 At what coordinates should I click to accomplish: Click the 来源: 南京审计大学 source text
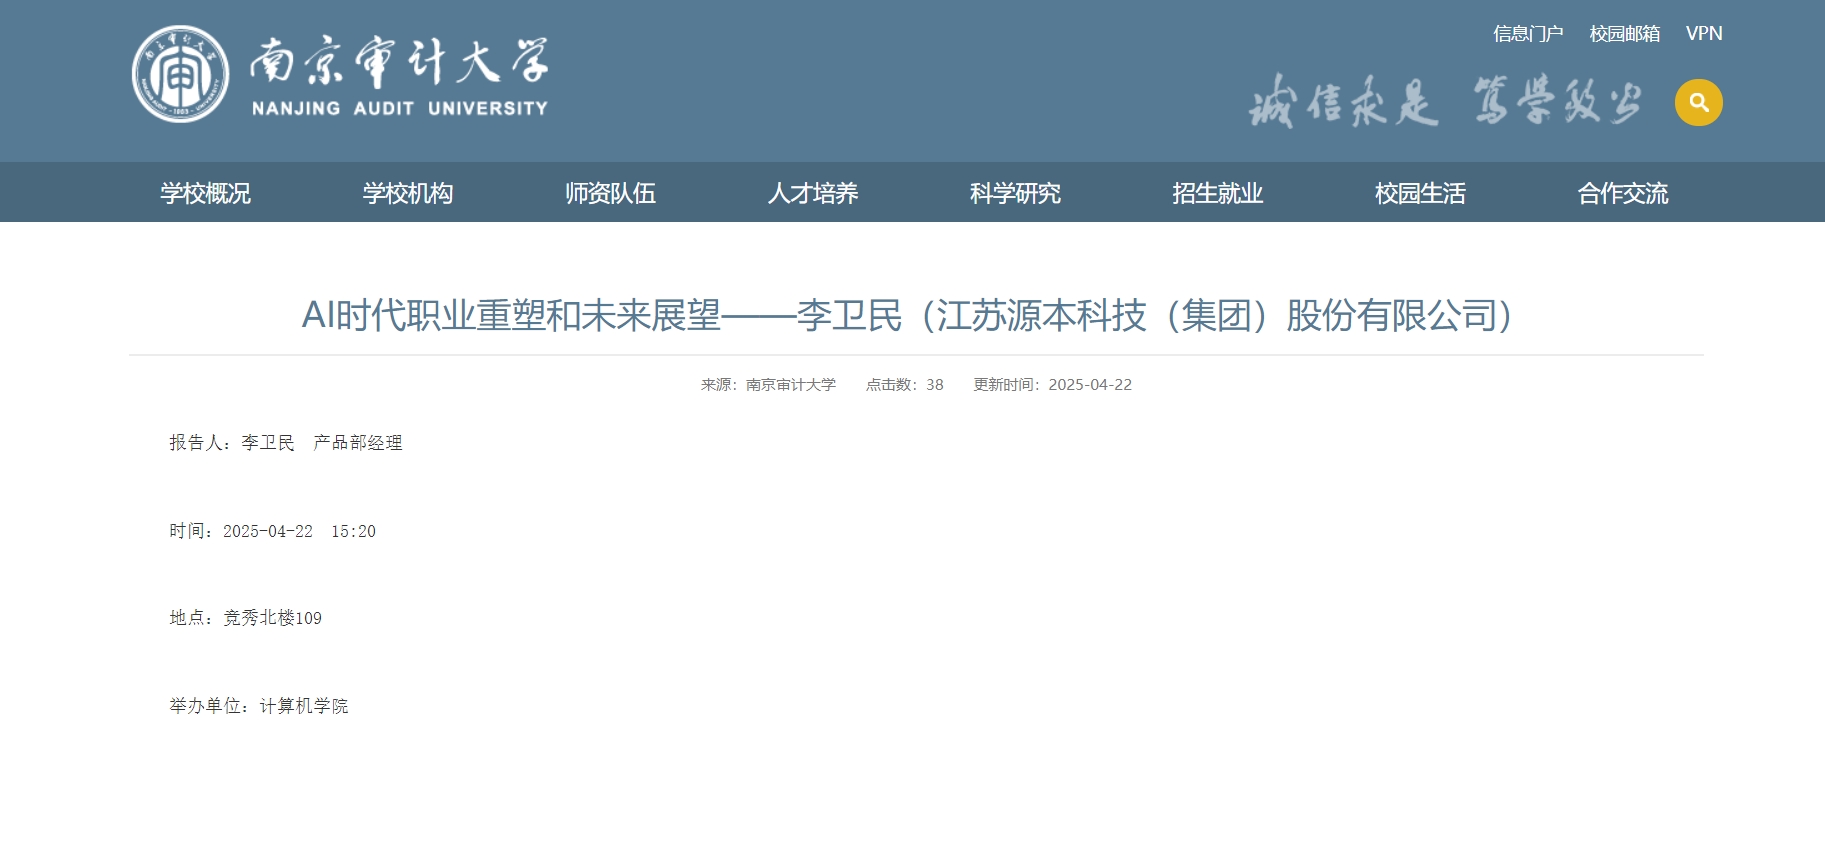768,385
